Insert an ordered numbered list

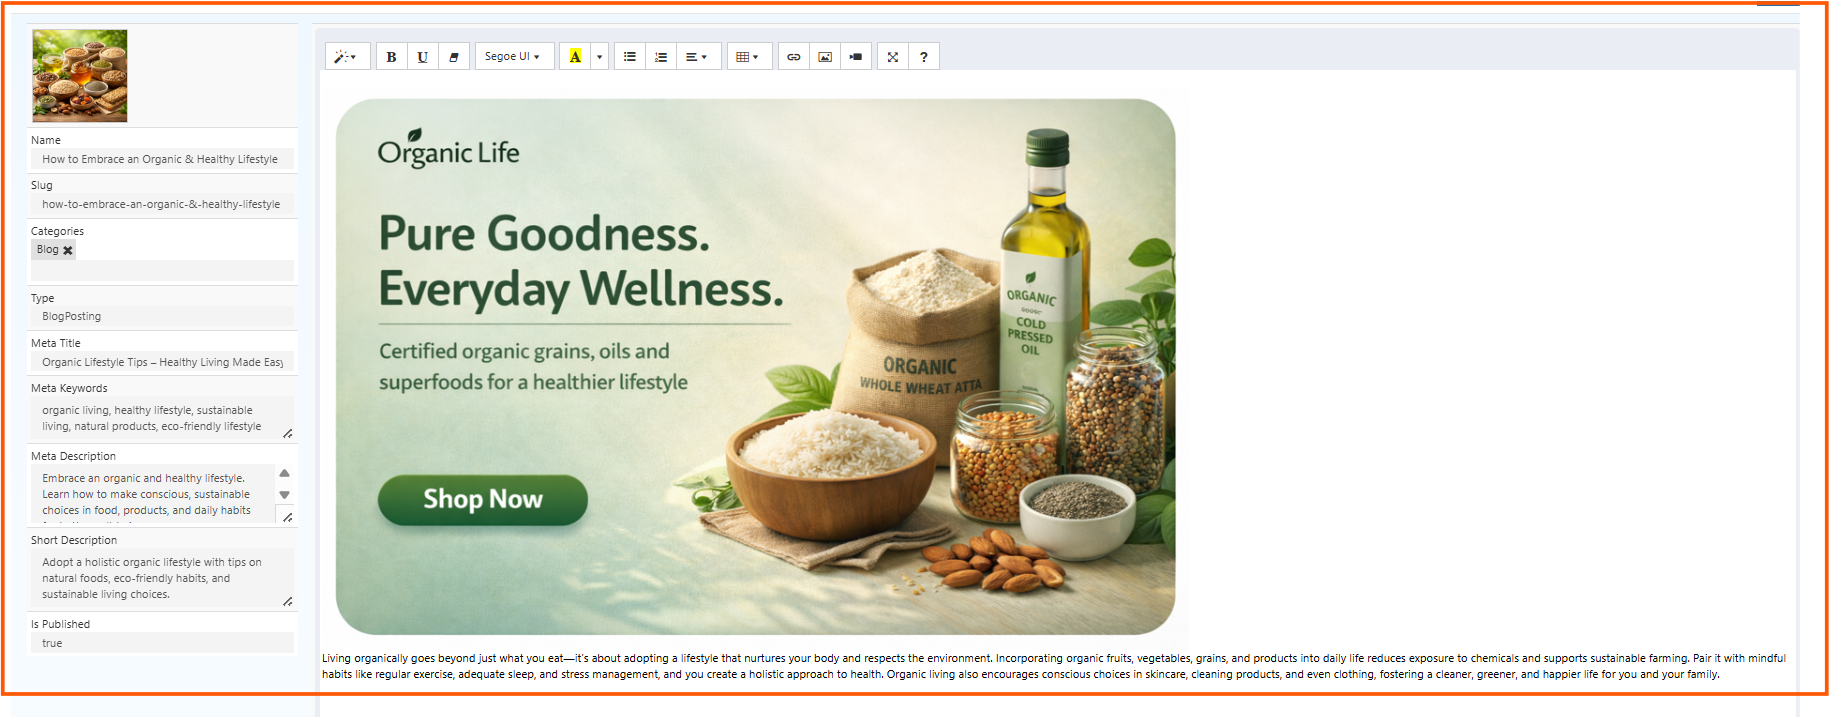pos(661,57)
